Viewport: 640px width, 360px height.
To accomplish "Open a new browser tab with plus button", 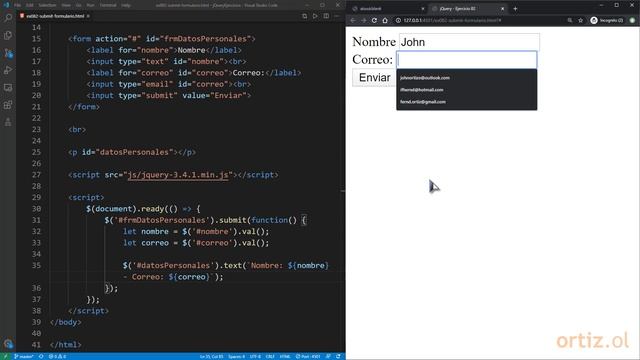I will click(x=515, y=9).
